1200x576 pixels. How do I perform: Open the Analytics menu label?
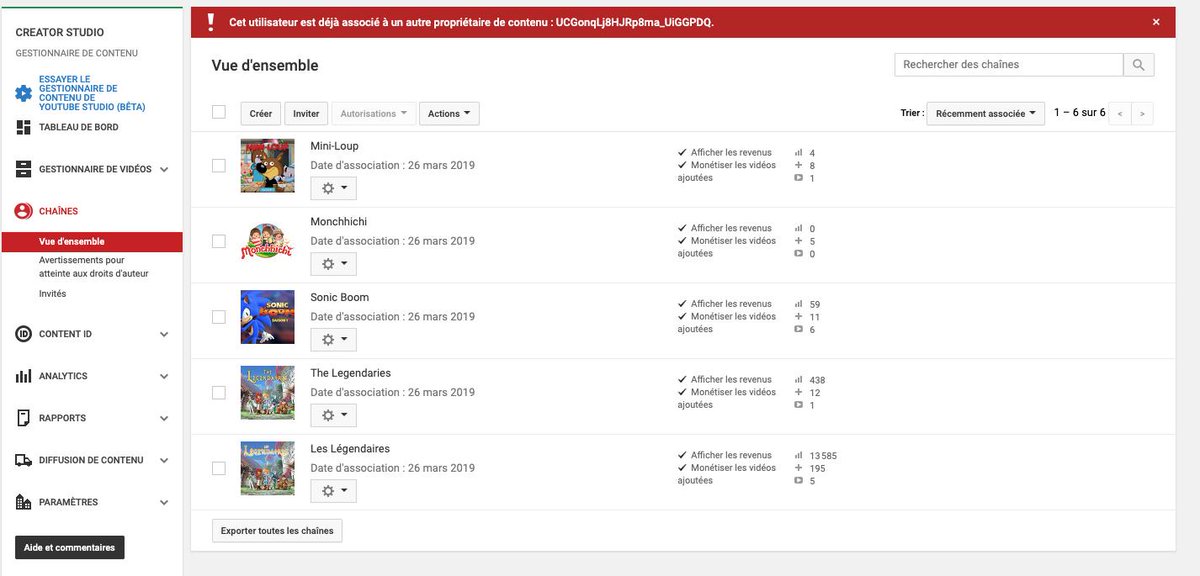click(63, 376)
